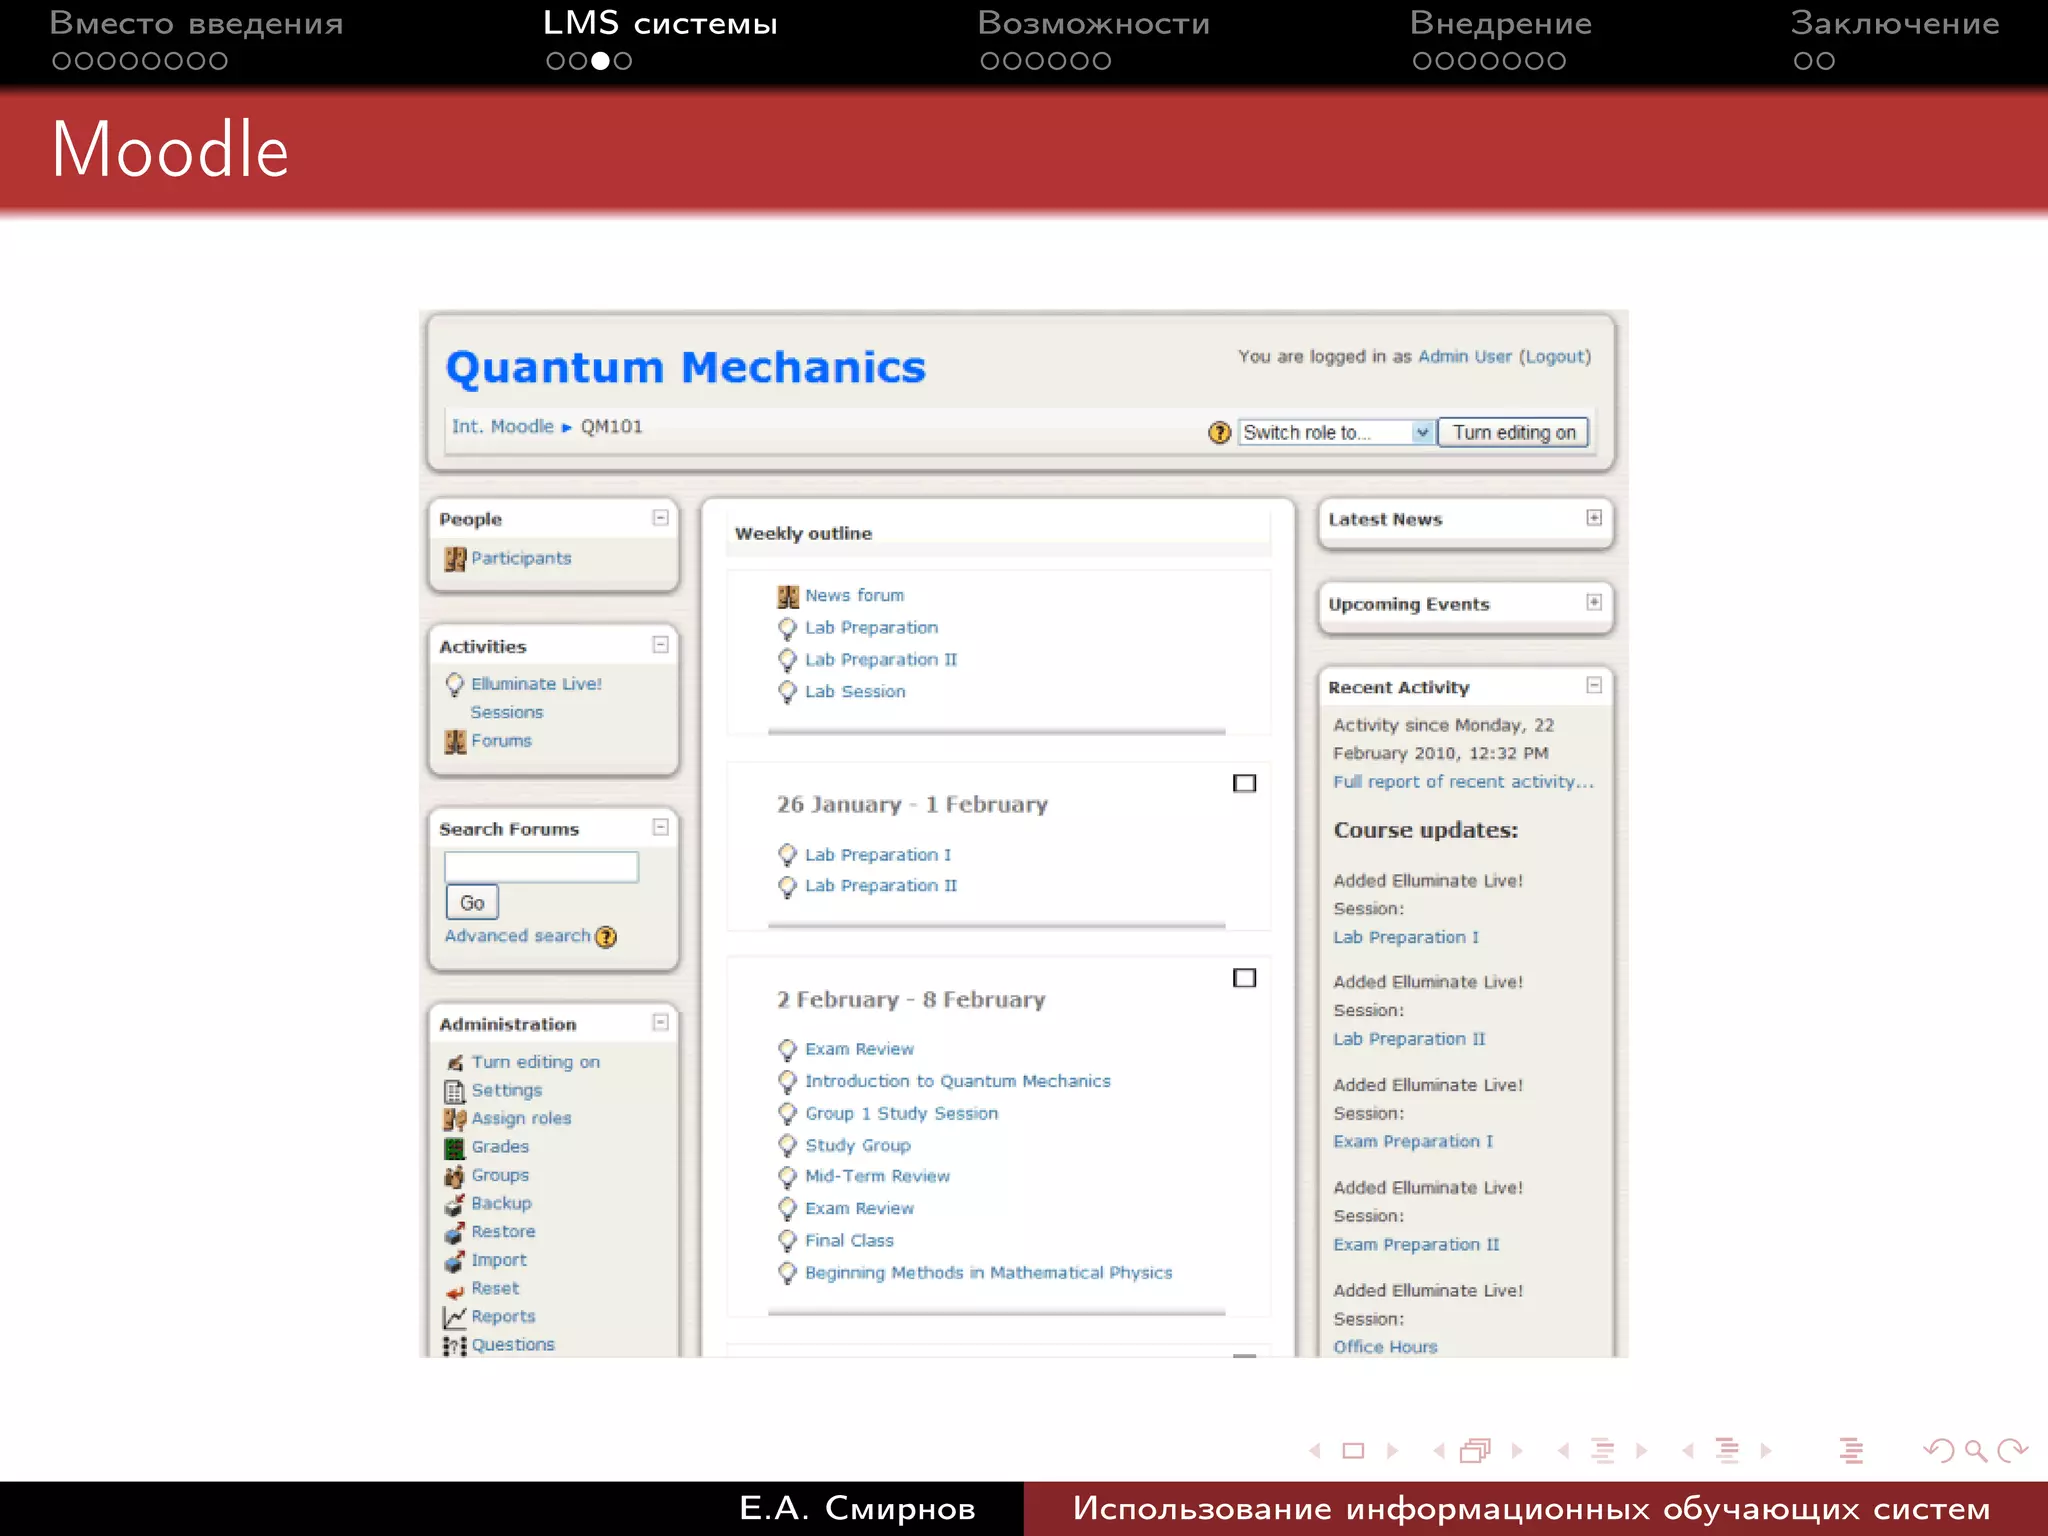
Task: Open Exam Preparation II link
Action: (1416, 1245)
